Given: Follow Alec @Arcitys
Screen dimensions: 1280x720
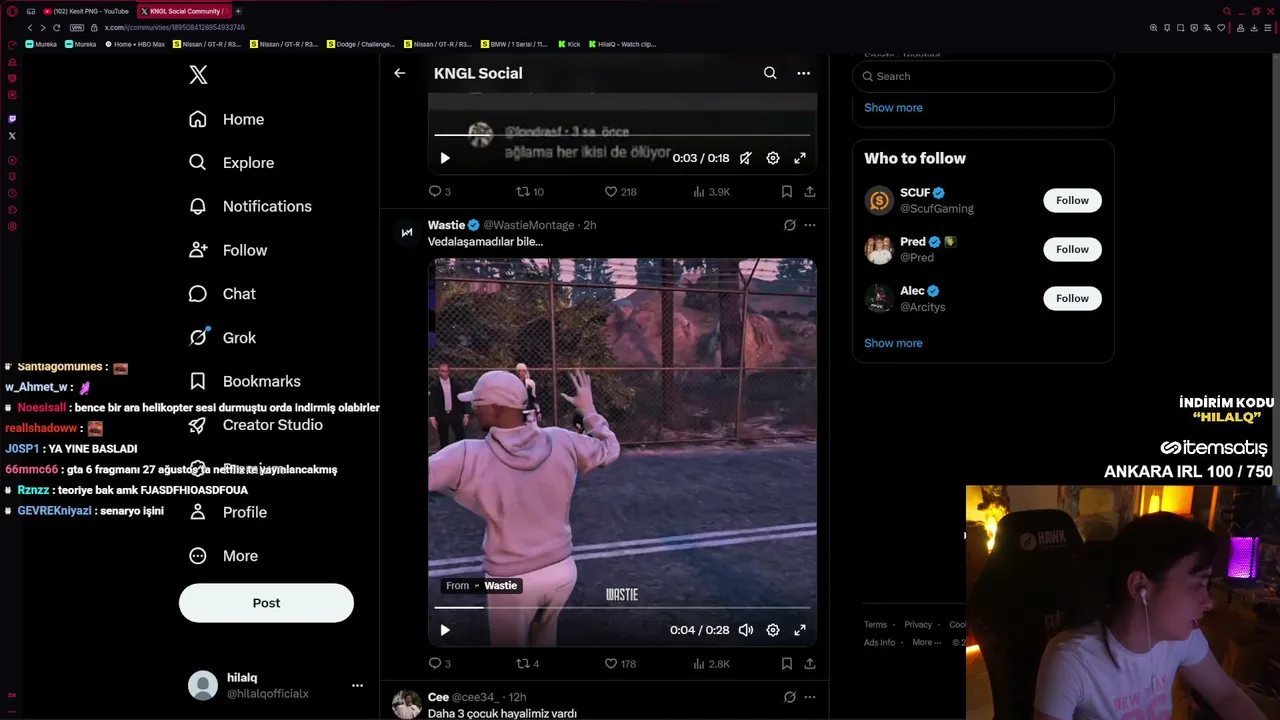Looking at the screenshot, I should click(x=1072, y=298).
